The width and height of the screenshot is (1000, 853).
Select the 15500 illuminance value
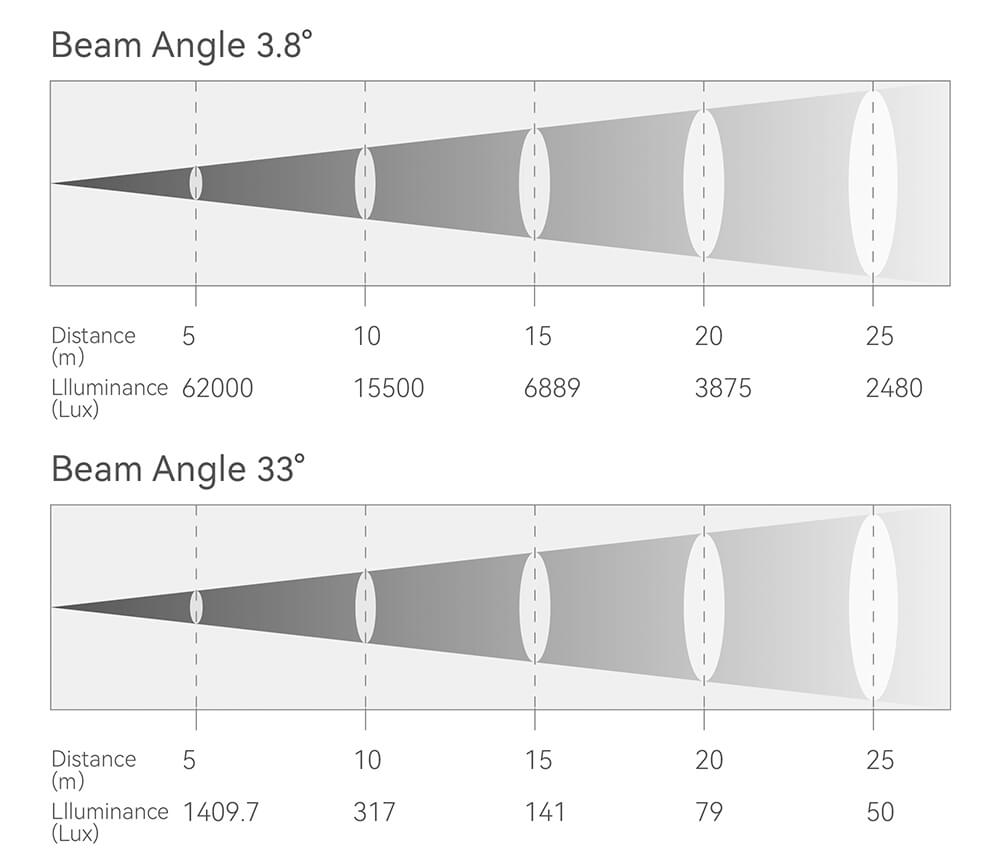pyautogui.click(x=388, y=388)
